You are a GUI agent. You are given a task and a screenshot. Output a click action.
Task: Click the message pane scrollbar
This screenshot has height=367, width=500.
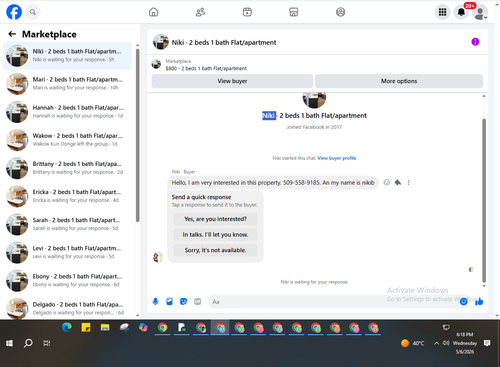[484, 200]
